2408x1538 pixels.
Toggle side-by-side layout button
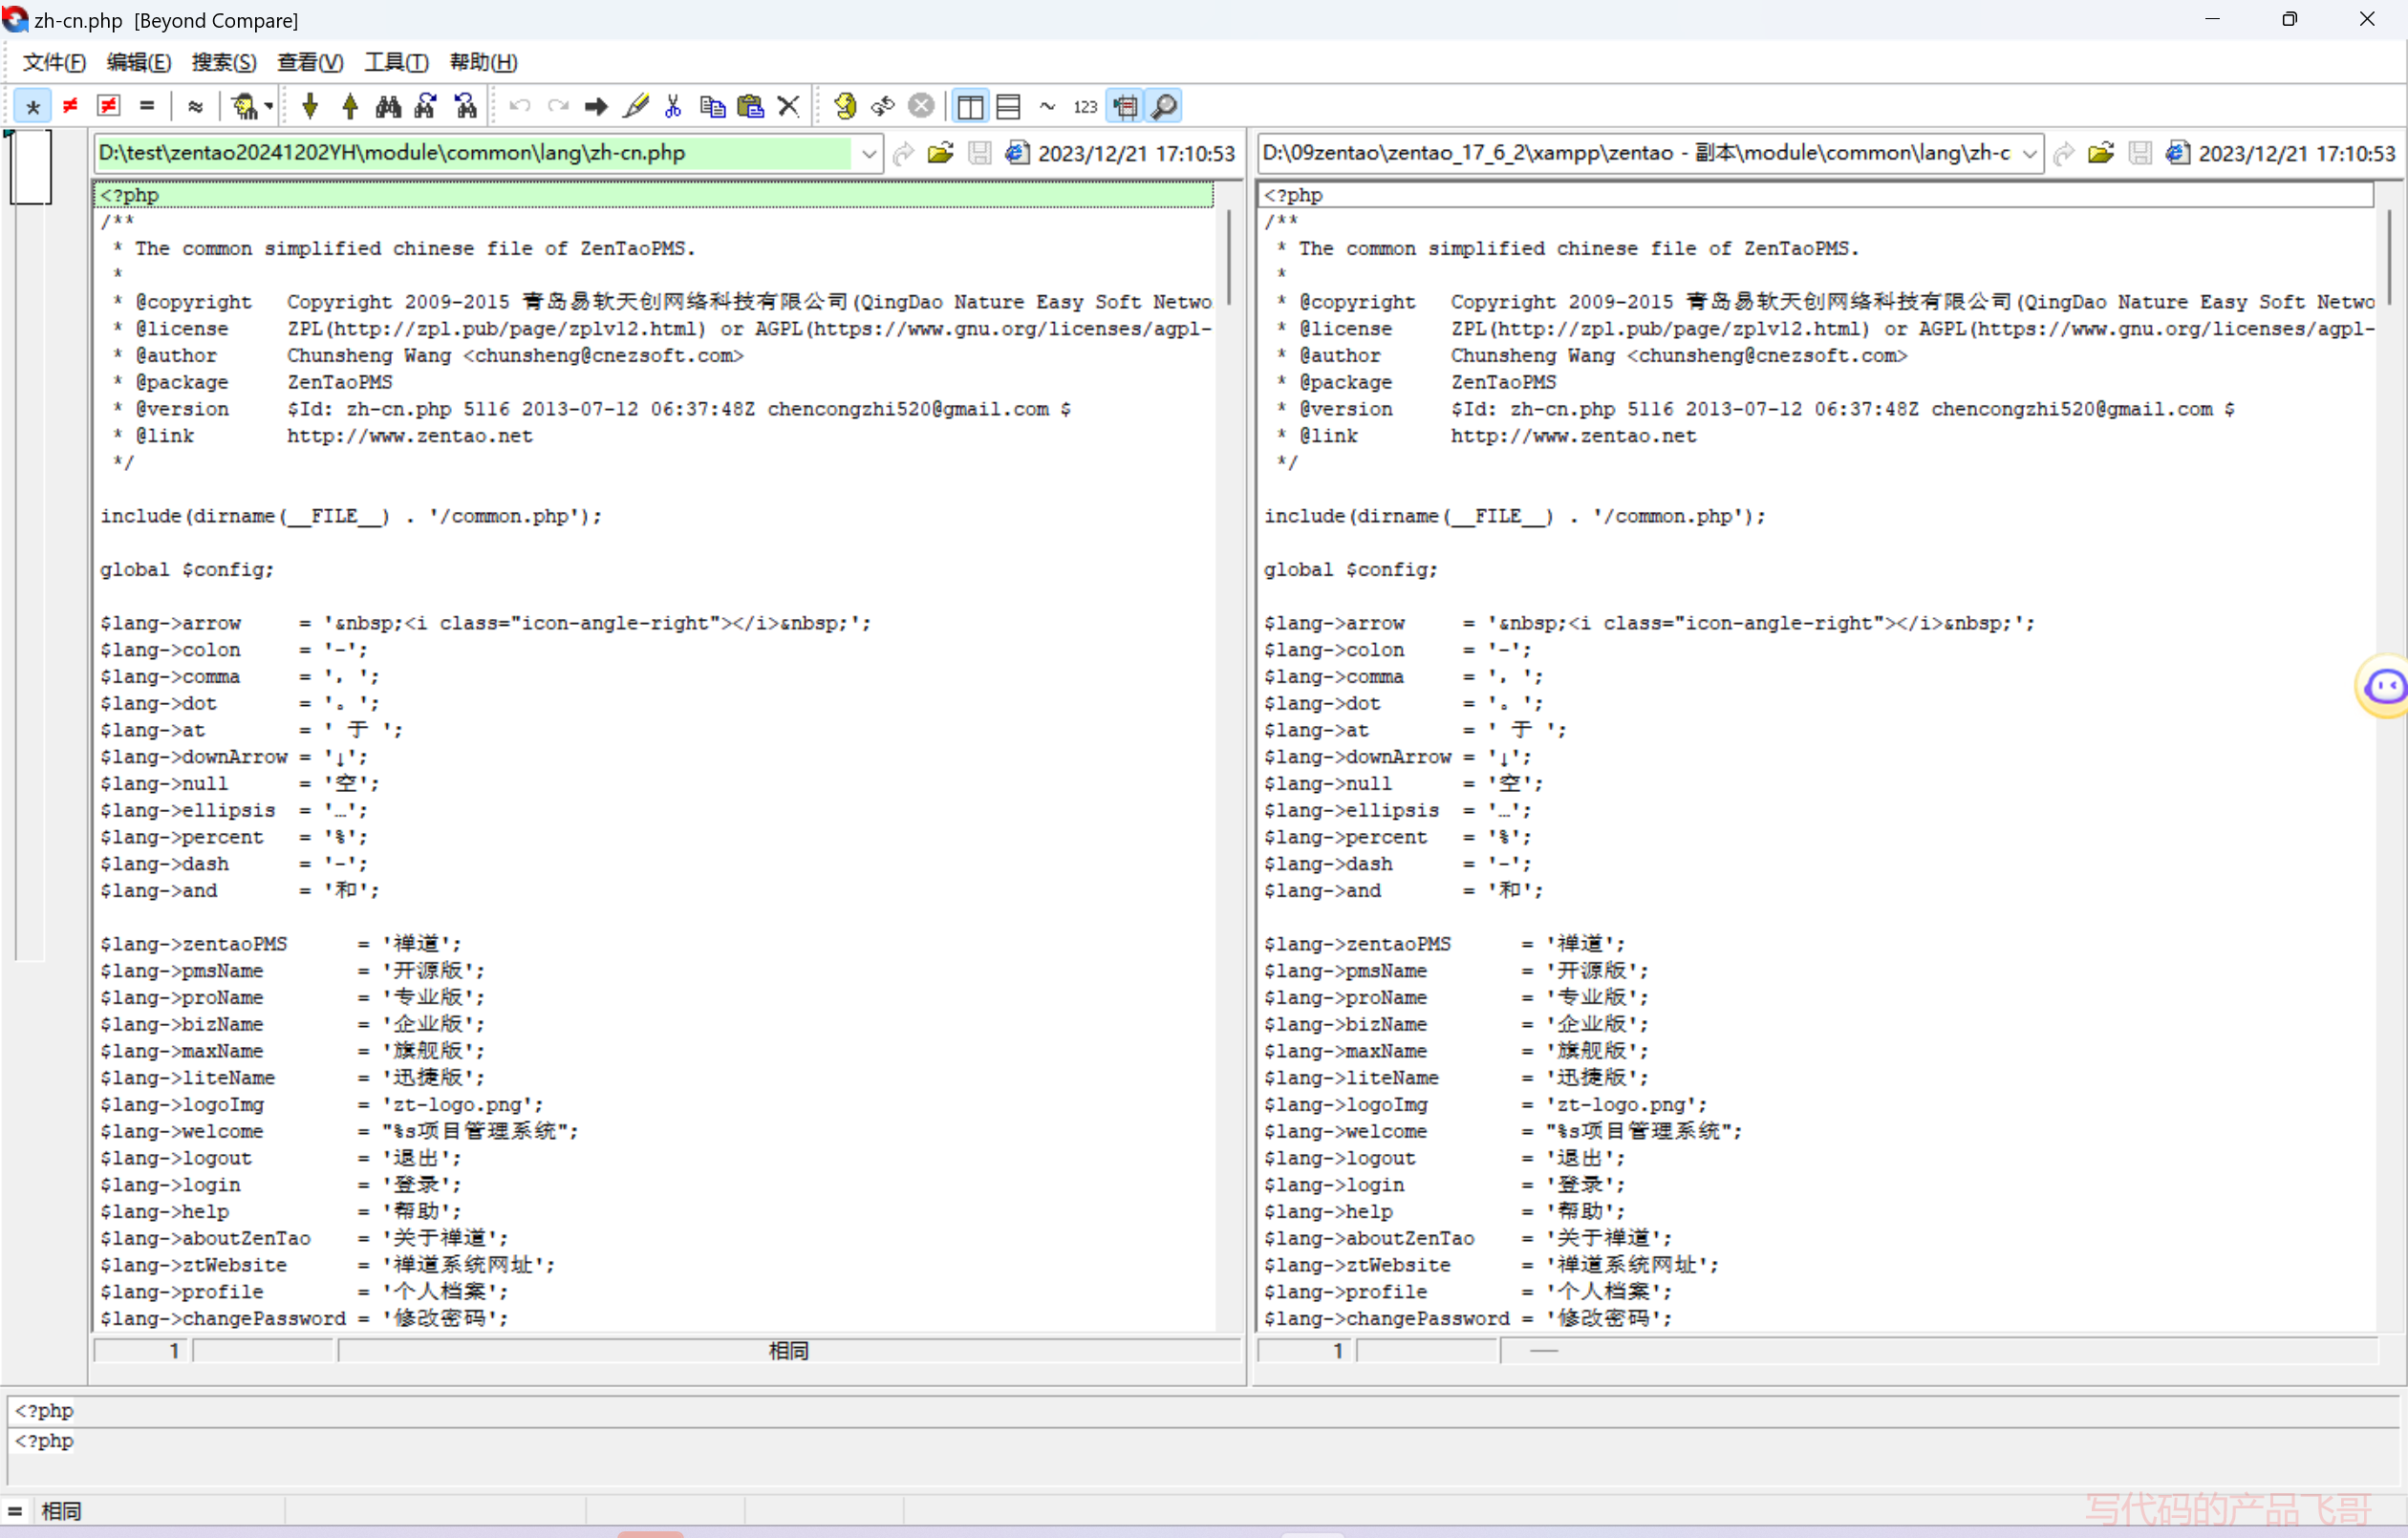[x=970, y=106]
